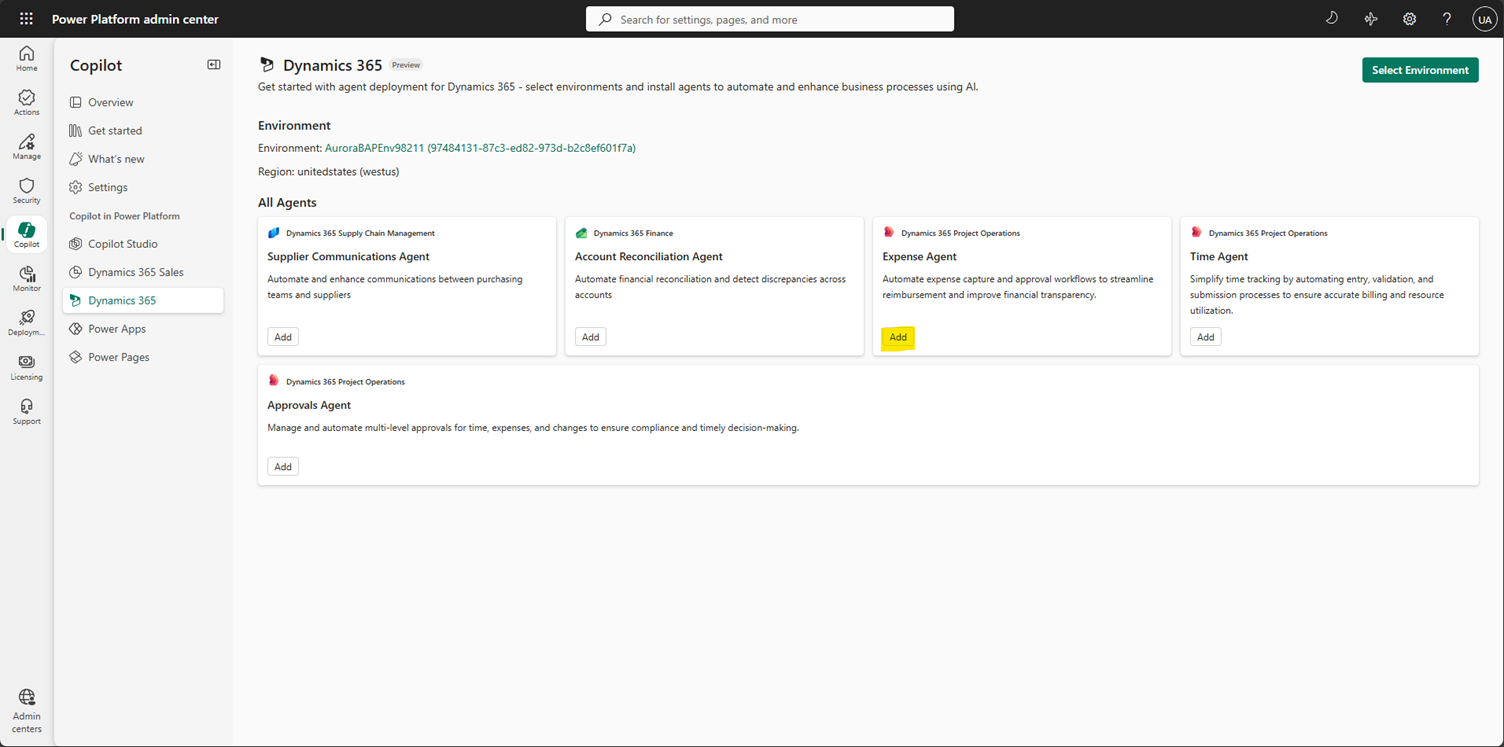This screenshot has height=747, width=1504.
Task: Open Home in the left sidebar
Action: coord(26,58)
